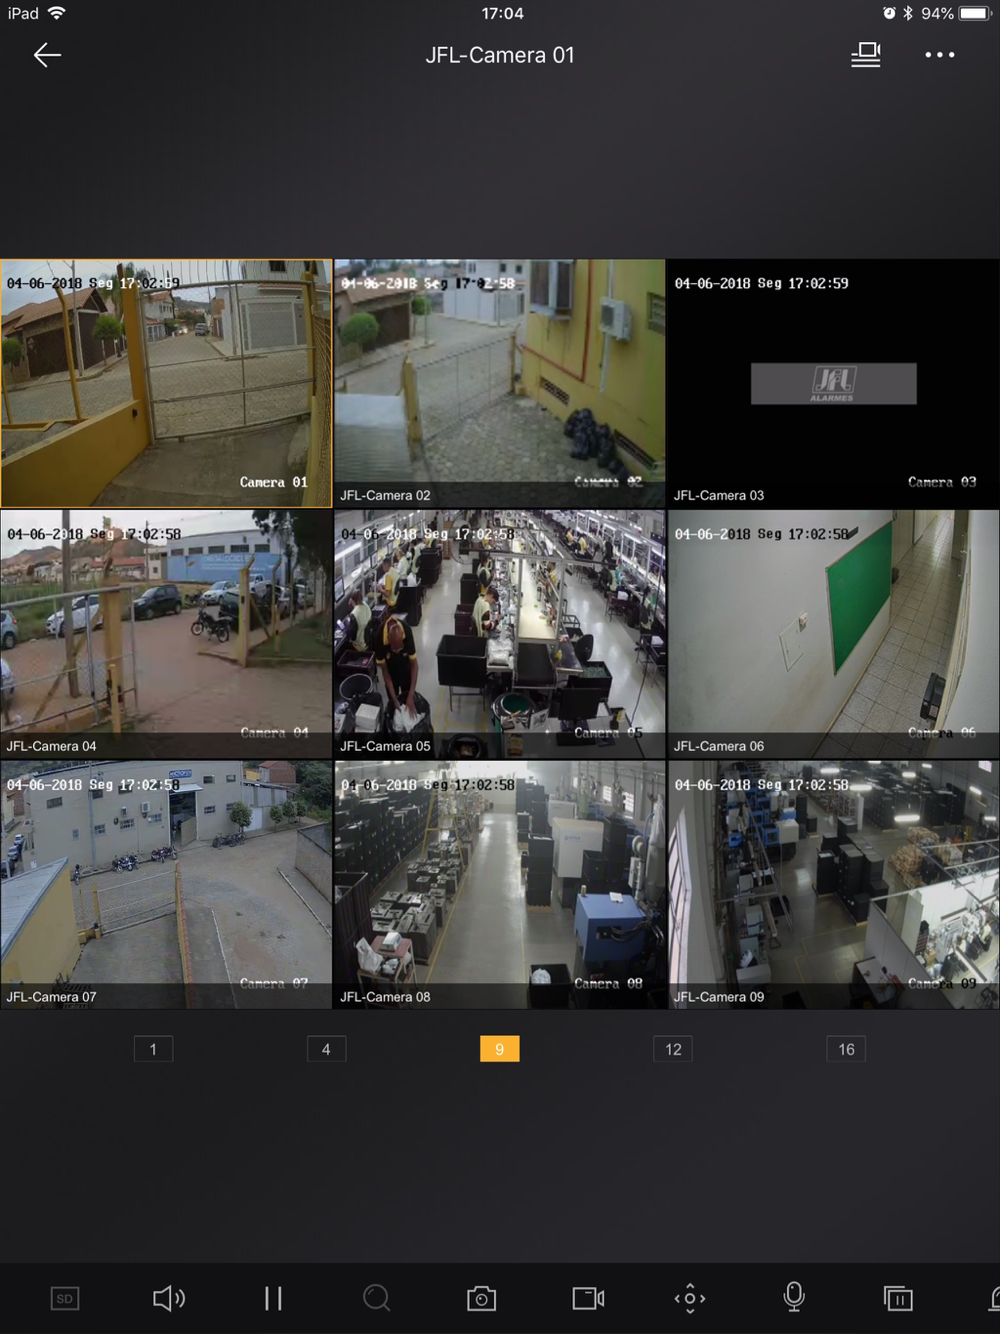Select the JFL-Camera 08 warehouse feed

pyautogui.click(x=499, y=885)
